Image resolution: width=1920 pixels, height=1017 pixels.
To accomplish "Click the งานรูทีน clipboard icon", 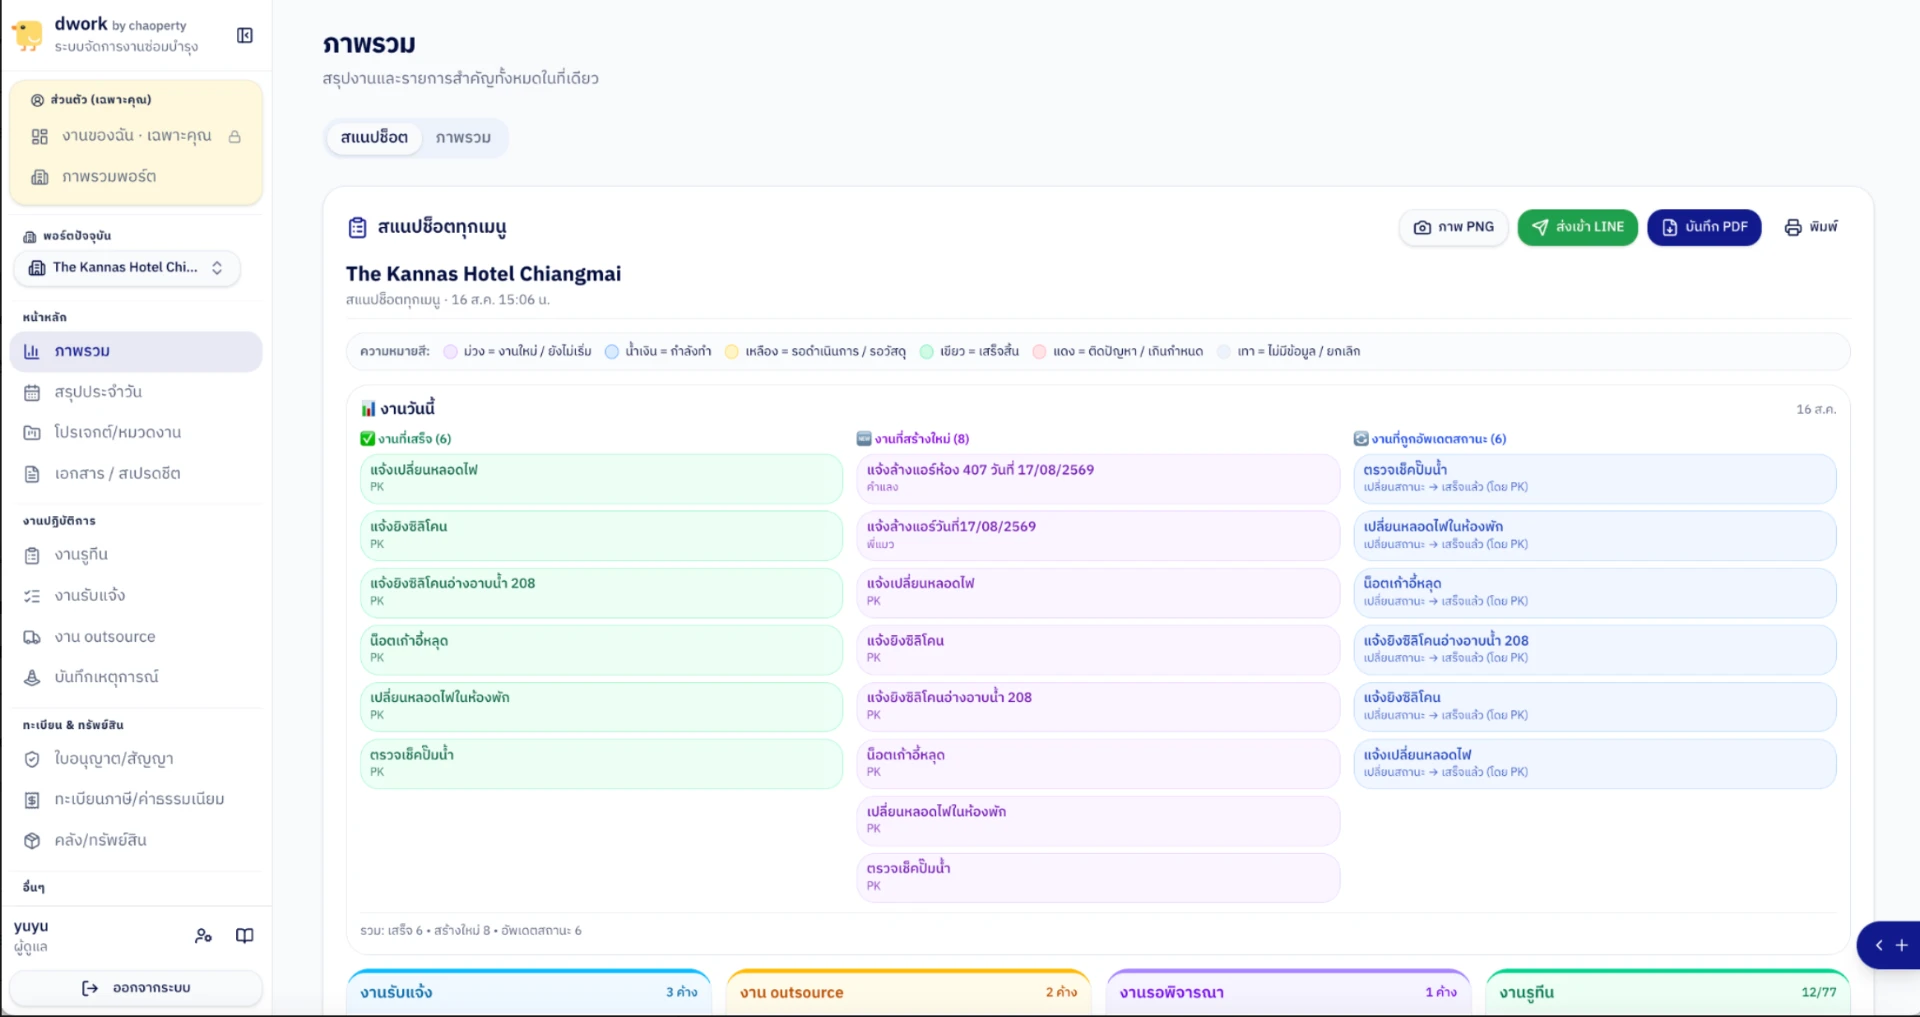I will coord(32,555).
